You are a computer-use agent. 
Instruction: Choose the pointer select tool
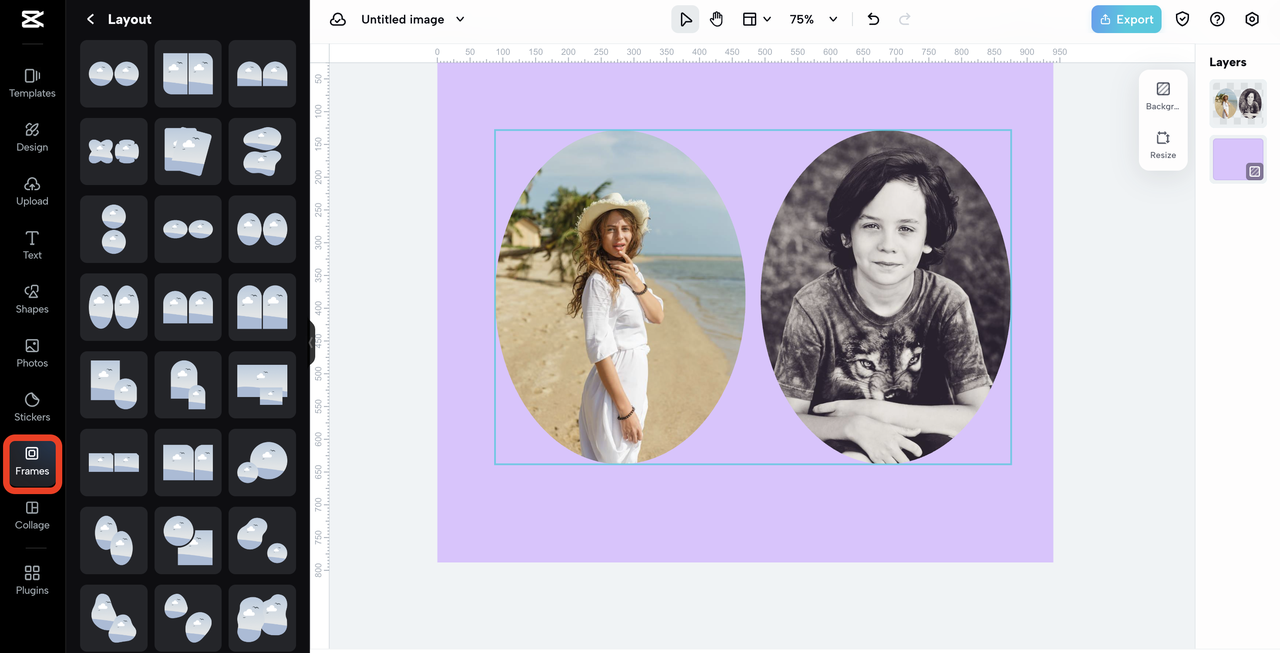[x=685, y=19]
